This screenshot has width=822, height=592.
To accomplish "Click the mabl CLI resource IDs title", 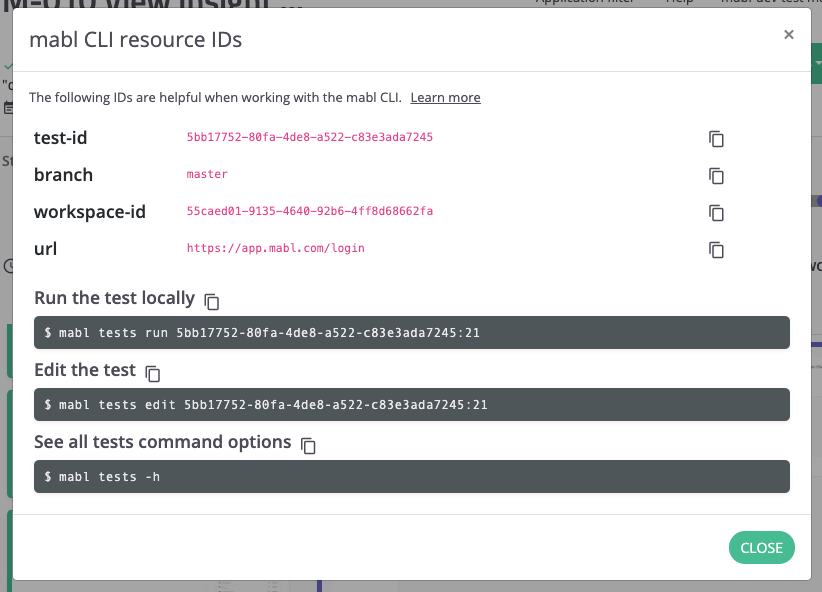I will [135, 40].
